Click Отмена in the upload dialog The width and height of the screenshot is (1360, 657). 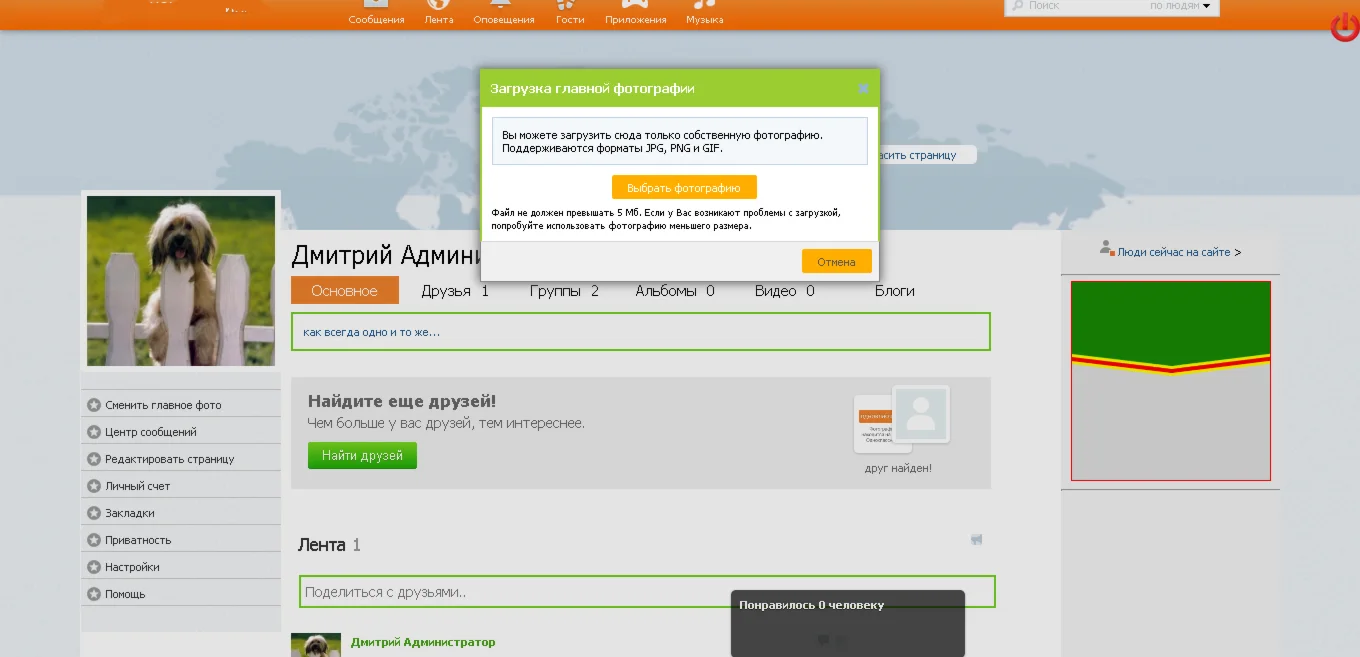pyautogui.click(x=836, y=261)
